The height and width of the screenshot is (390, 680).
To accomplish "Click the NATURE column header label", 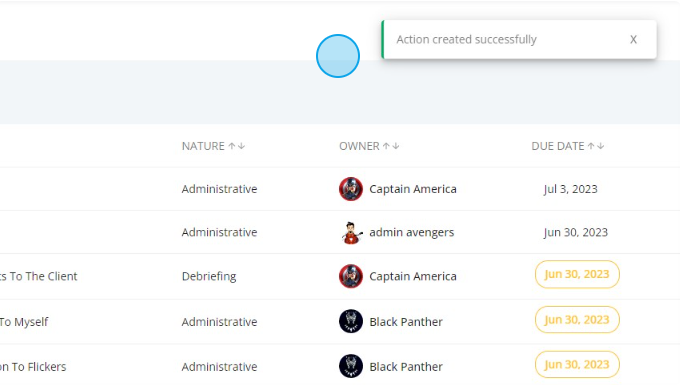I will click(203, 146).
